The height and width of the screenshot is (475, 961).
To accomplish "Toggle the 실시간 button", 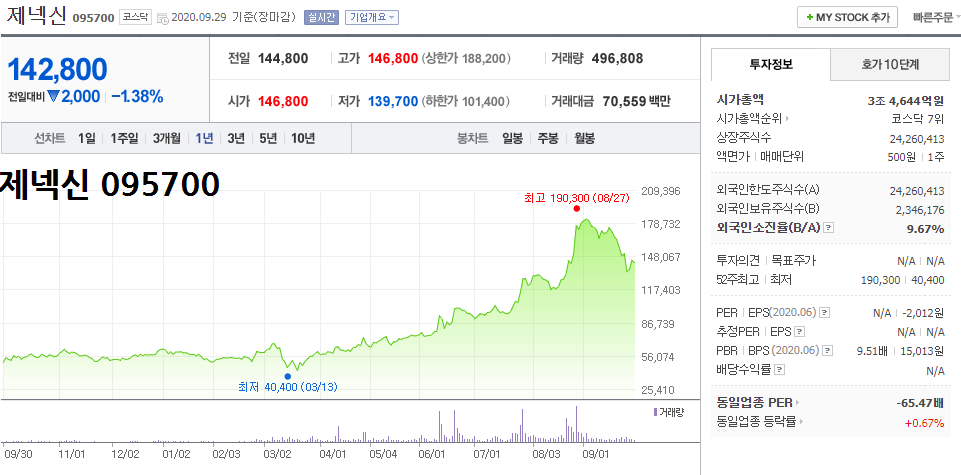I will 321,17.
